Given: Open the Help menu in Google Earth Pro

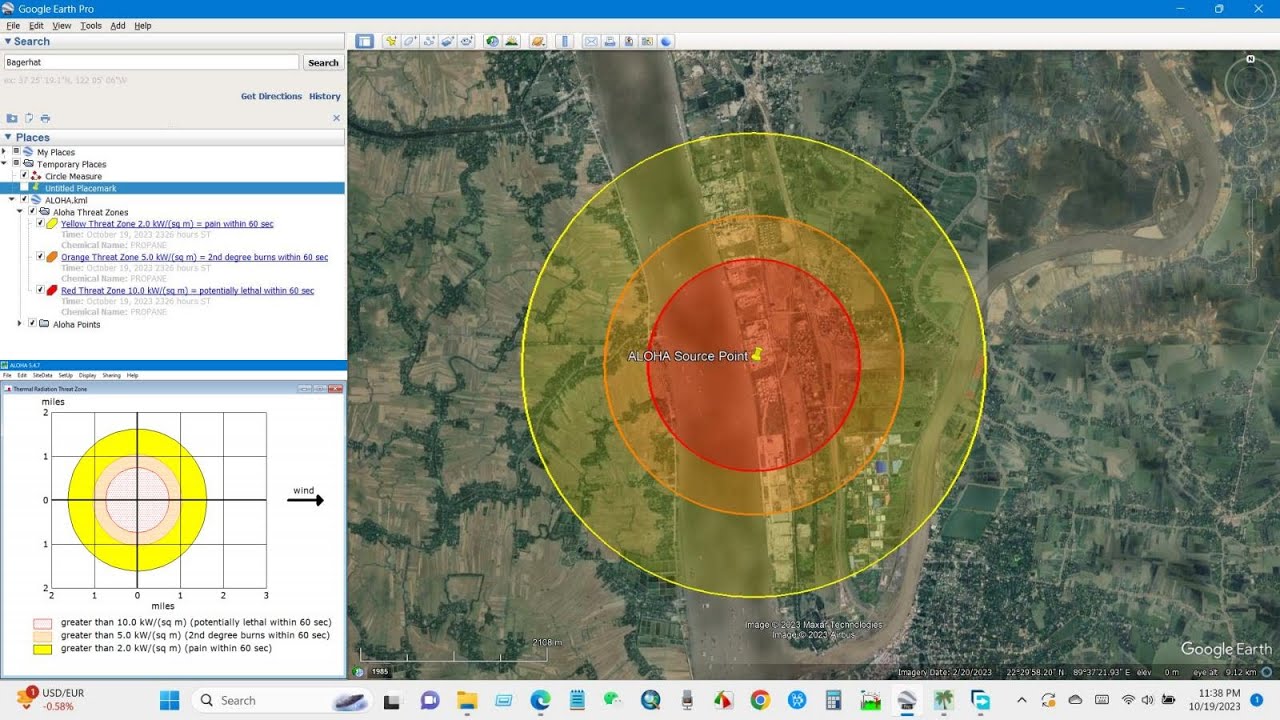Looking at the screenshot, I should tap(143, 25).
